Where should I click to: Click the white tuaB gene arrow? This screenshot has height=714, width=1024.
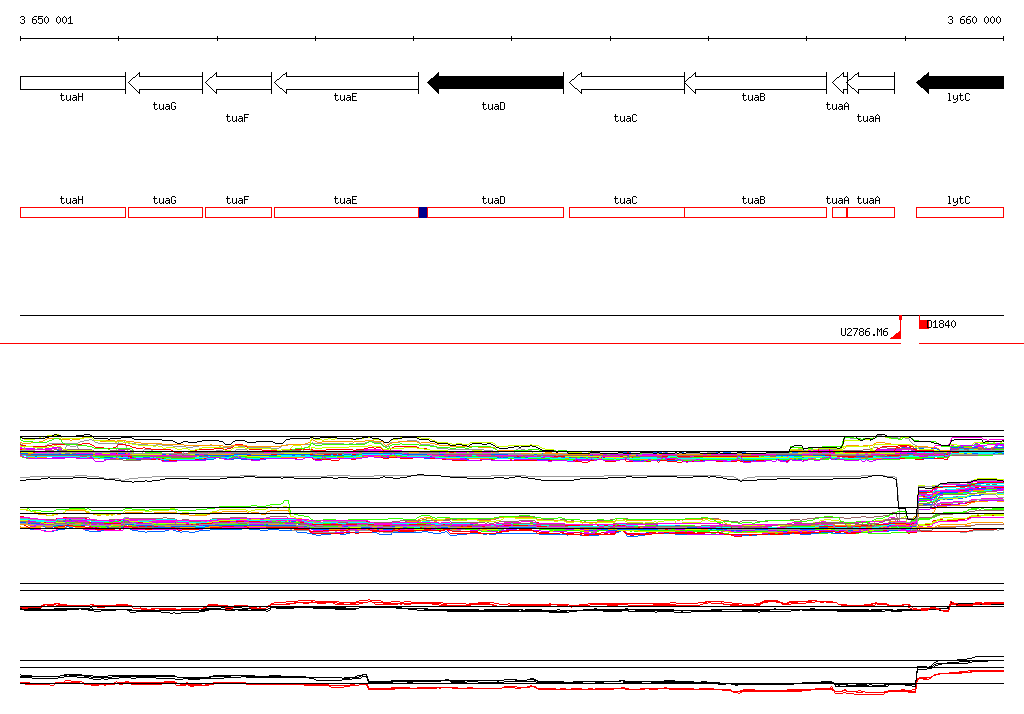pyautogui.click(x=755, y=83)
